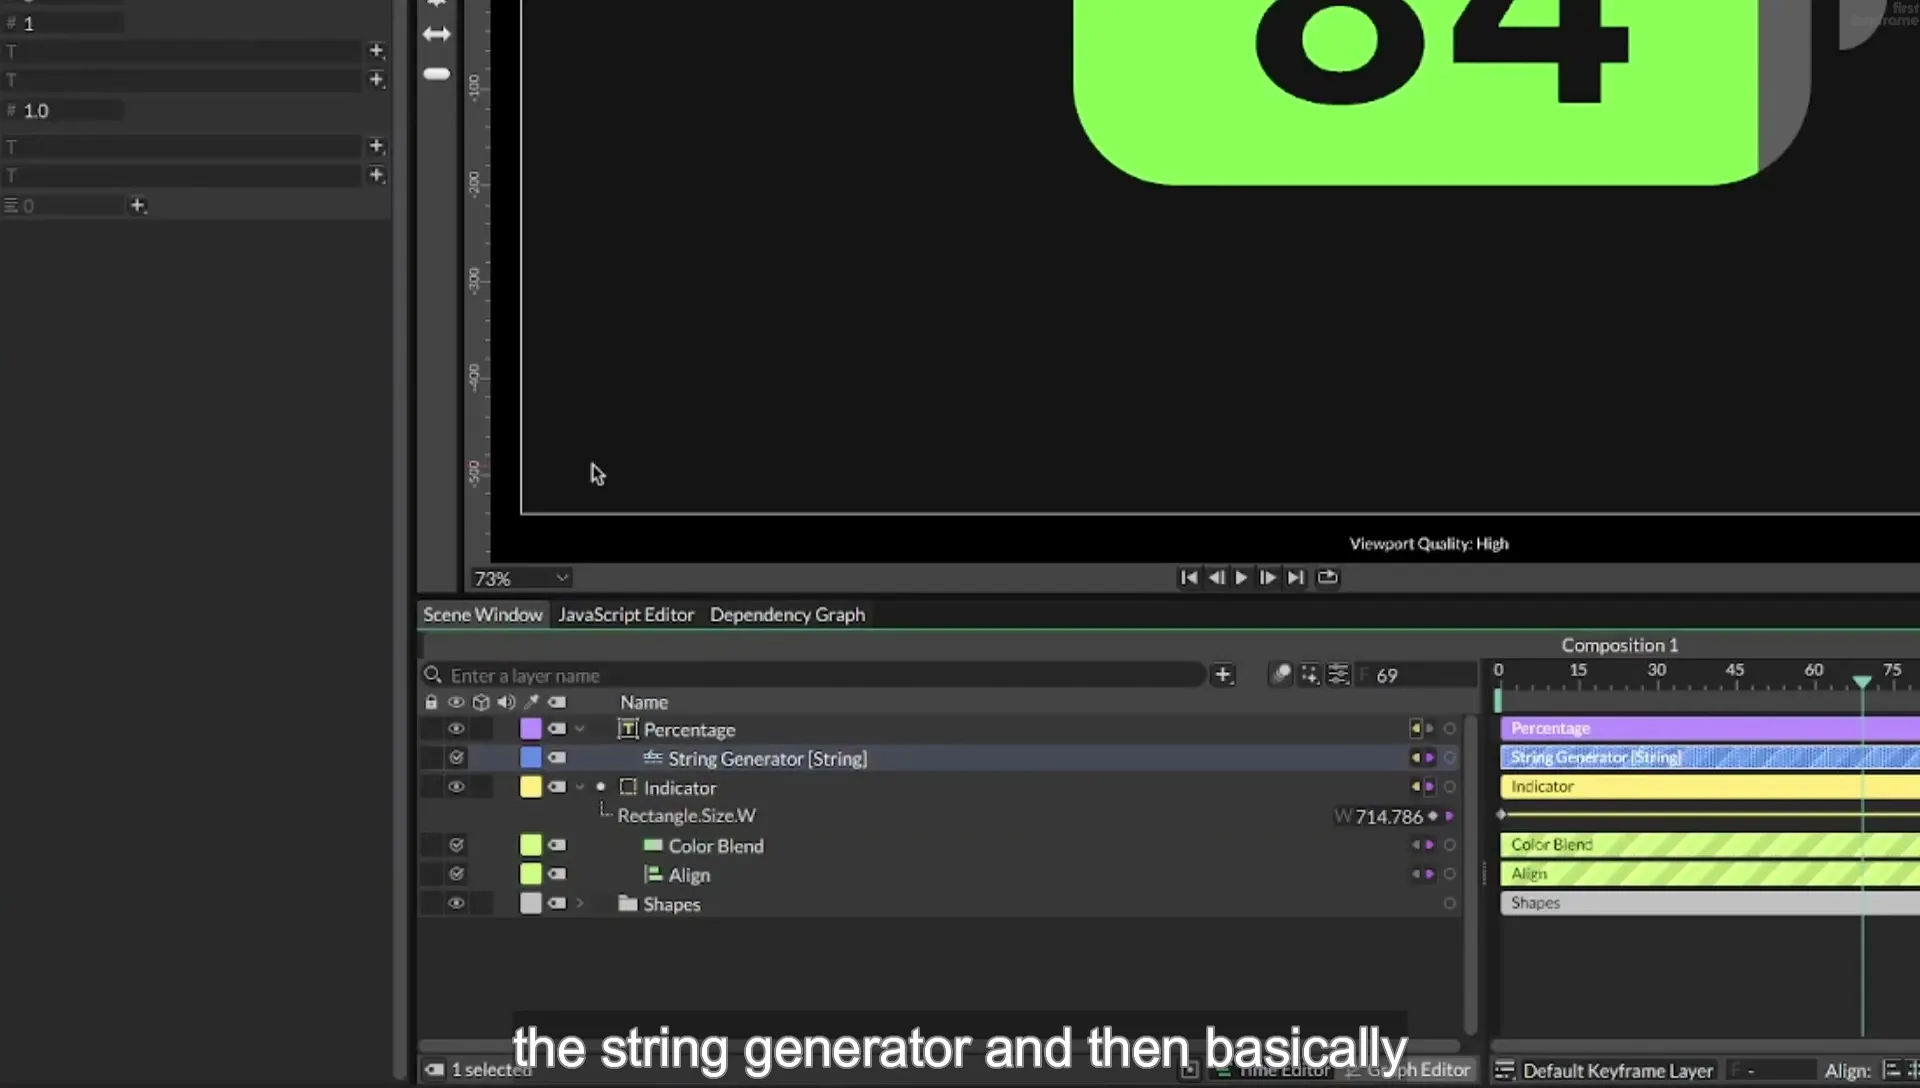
Task: Play the composition
Action: (1241, 577)
